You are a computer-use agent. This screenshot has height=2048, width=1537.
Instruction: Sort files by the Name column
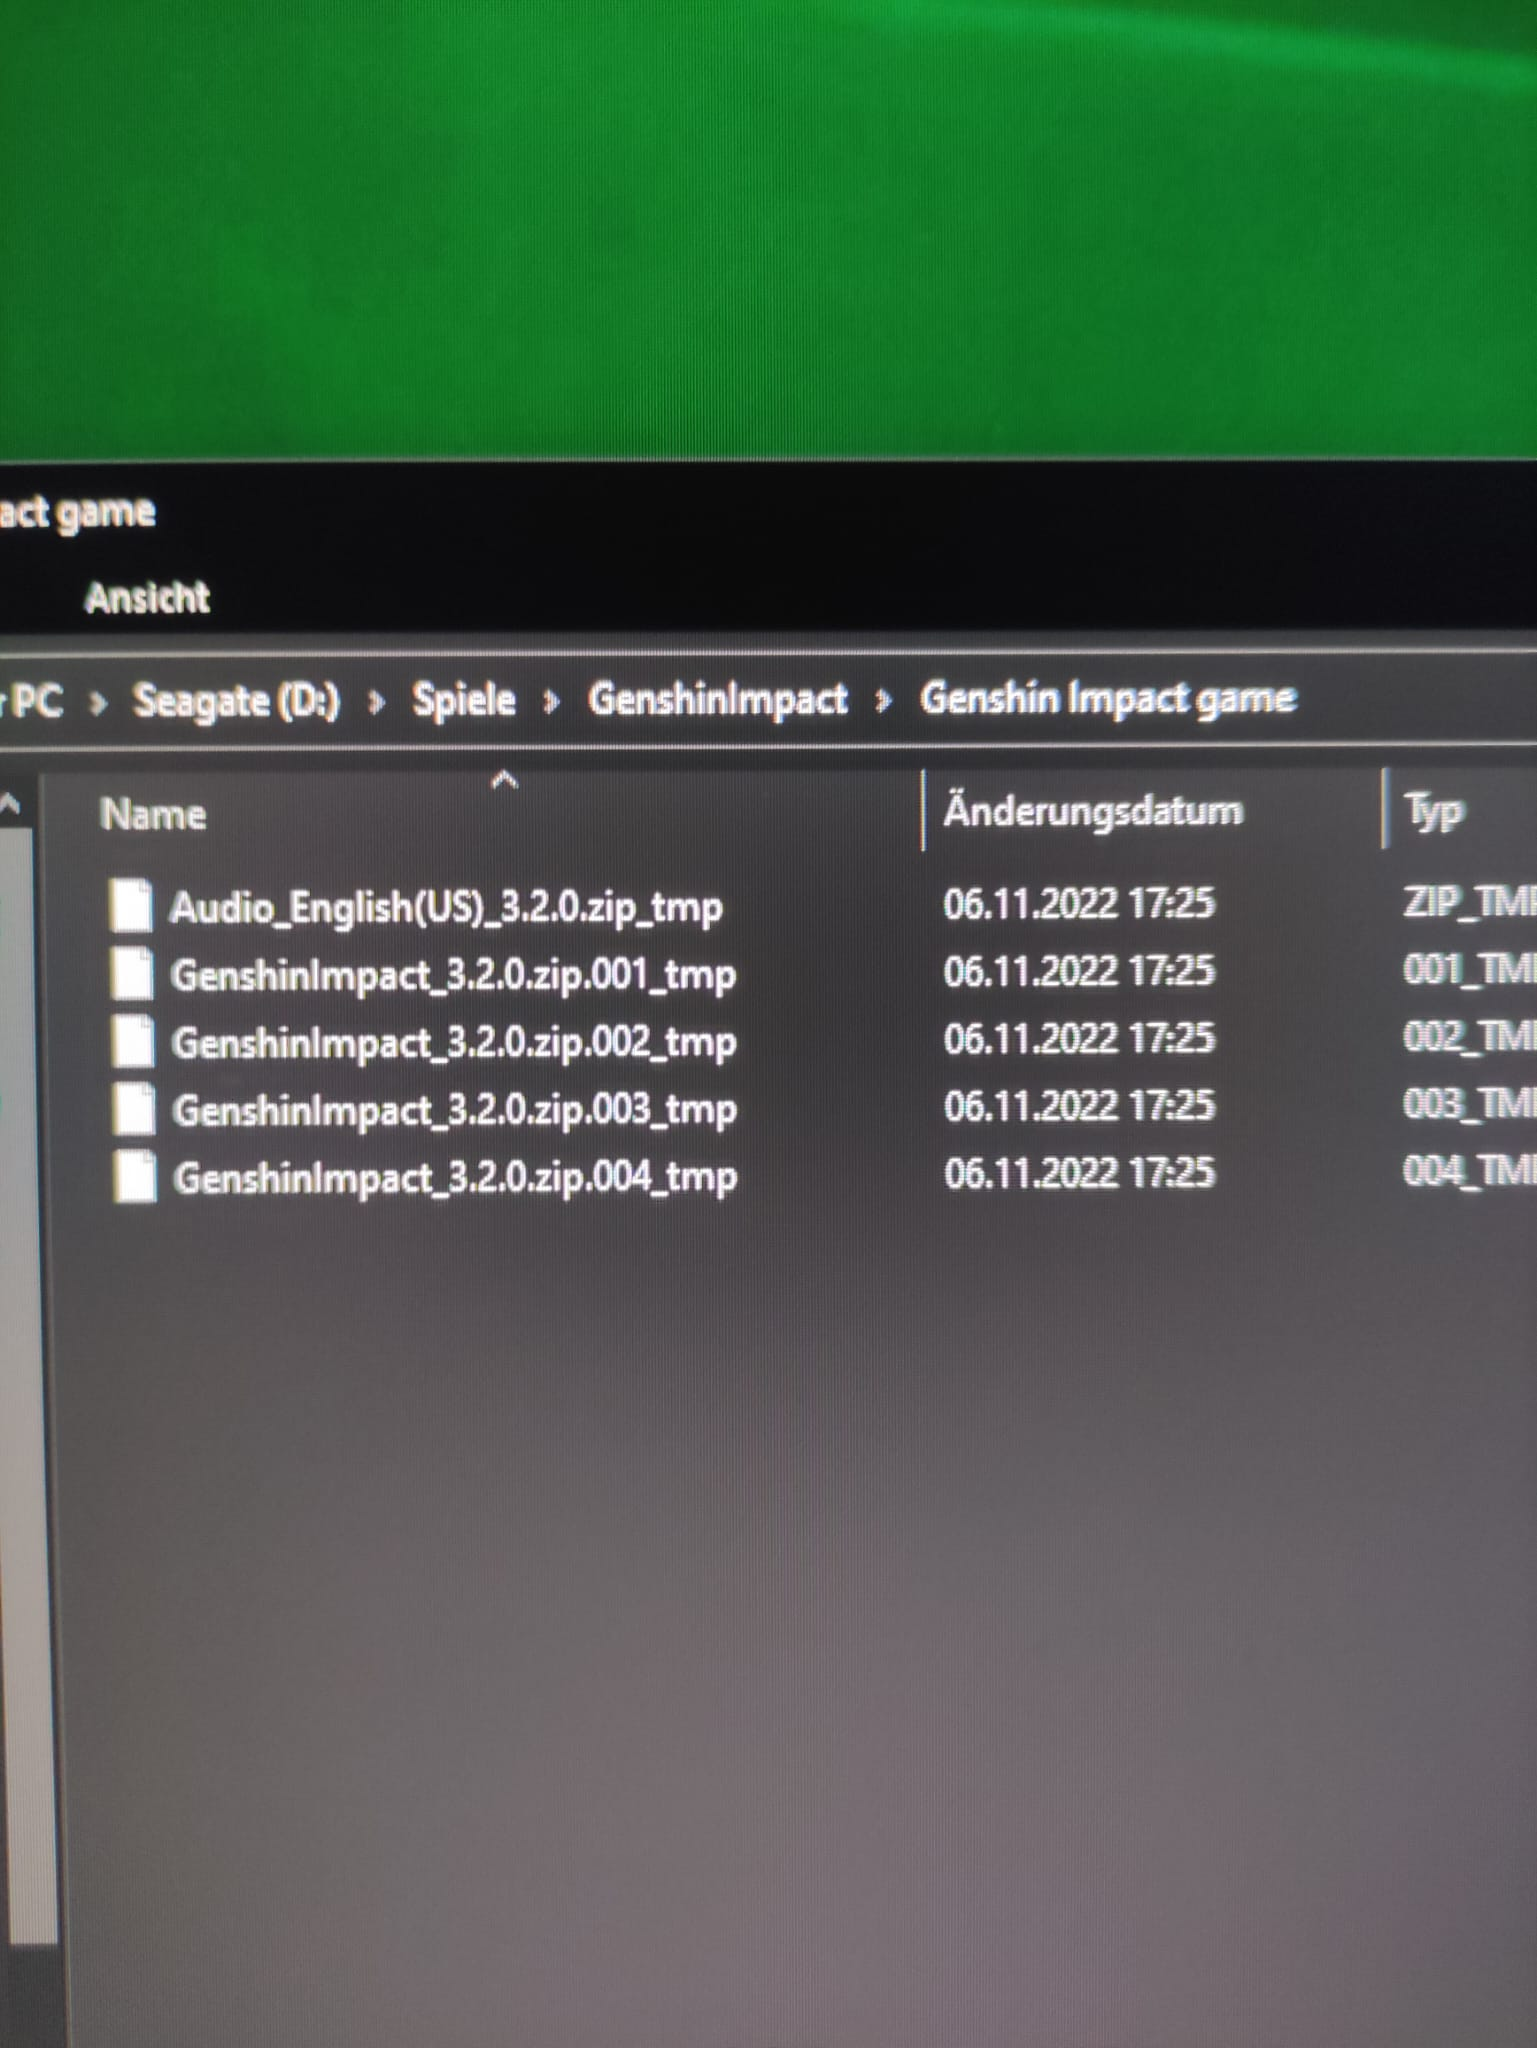click(x=154, y=815)
